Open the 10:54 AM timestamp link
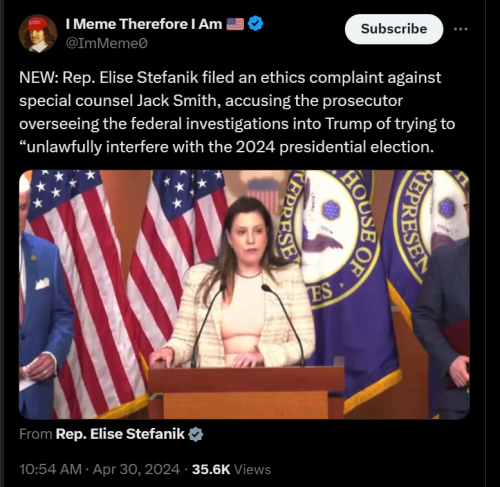Image resolution: width=500 pixels, height=487 pixels. coord(50,469)
